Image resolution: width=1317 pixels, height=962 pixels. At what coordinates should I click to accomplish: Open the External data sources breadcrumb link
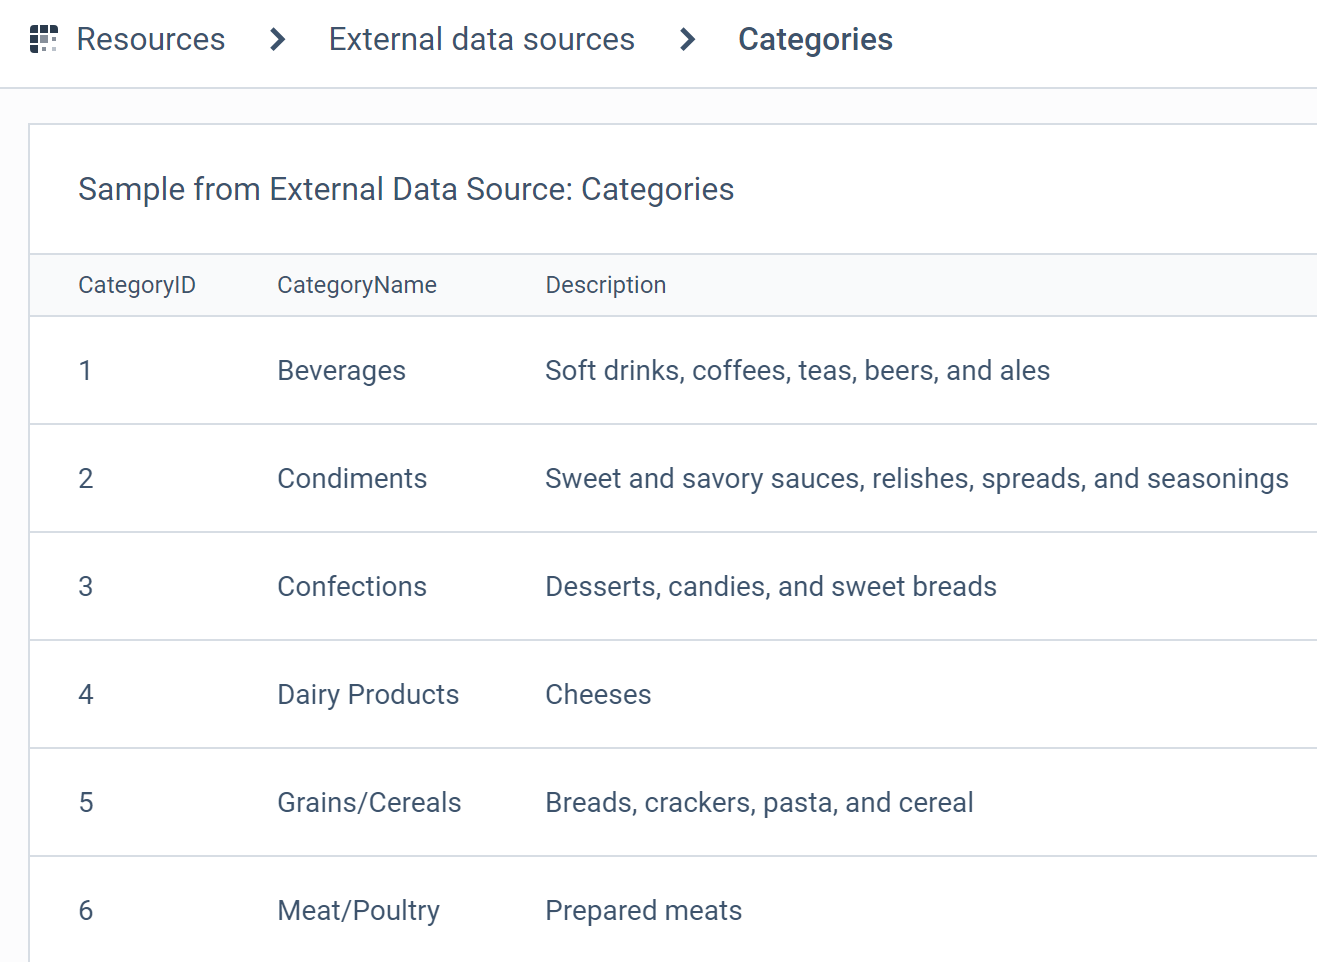[x=482, y=39]
